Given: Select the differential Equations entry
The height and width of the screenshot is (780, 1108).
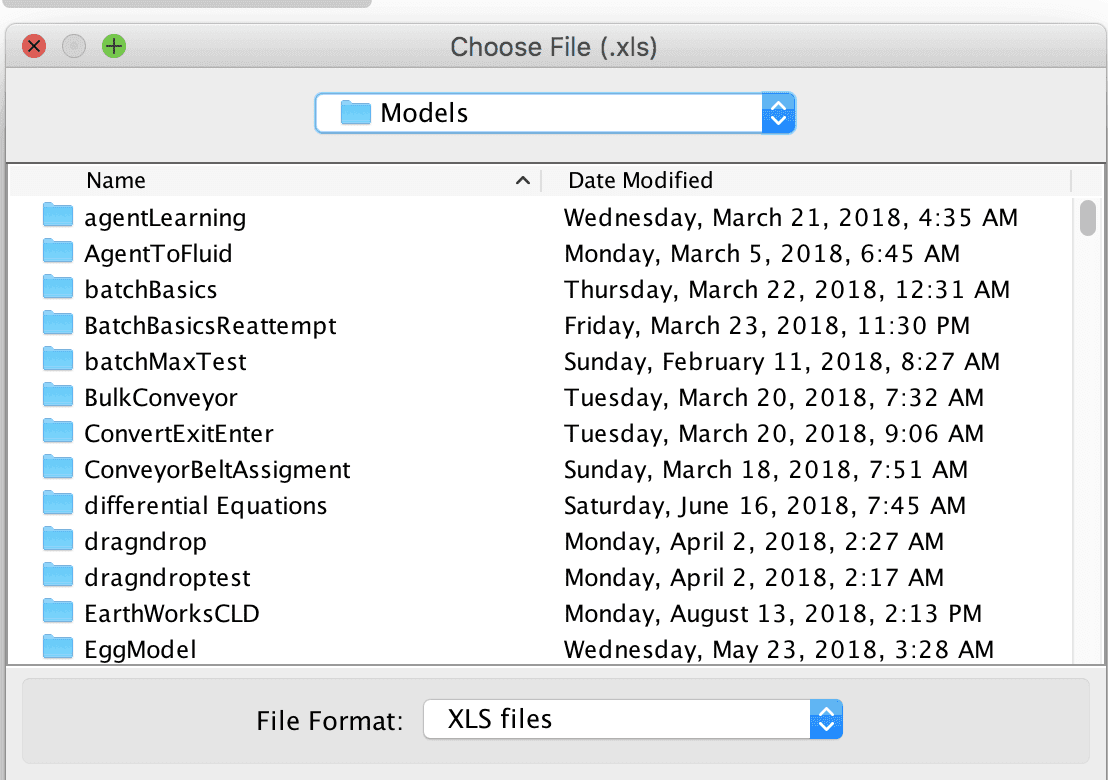Looking at the screenshot, I should (205, 505).
